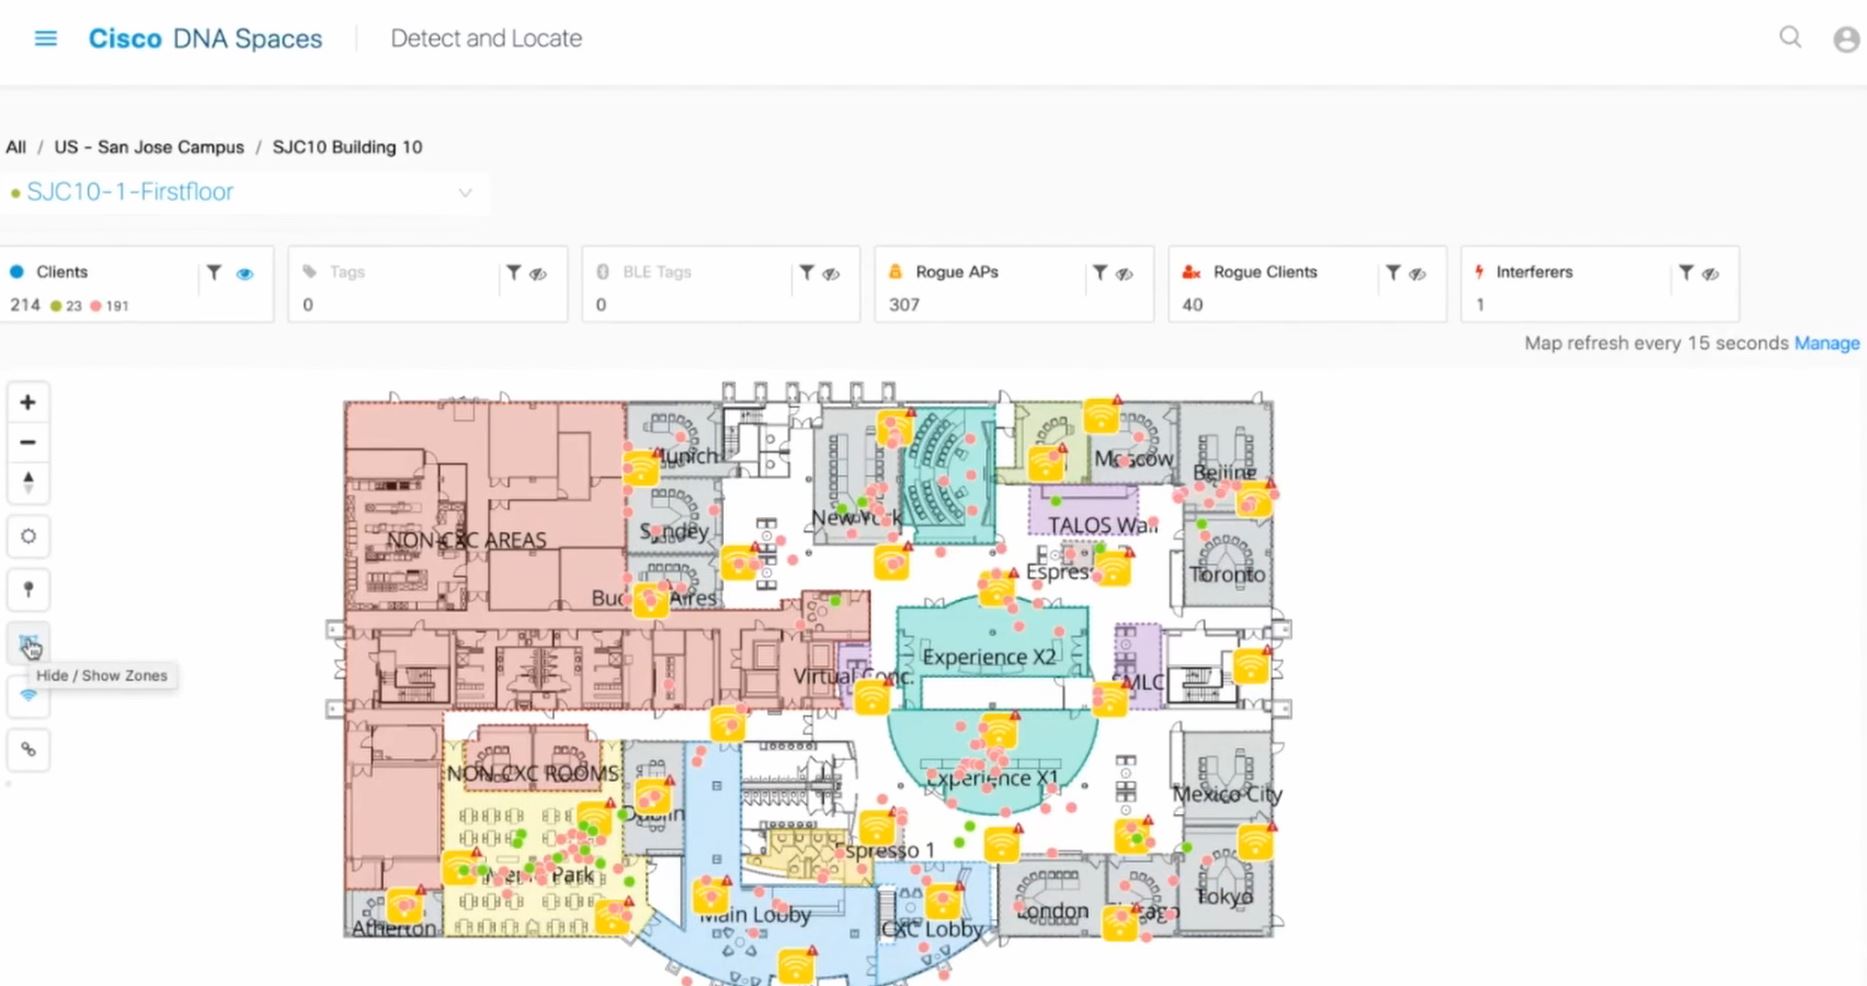This screenshot has height=986, width=1867.
Task: Click the Rogue Clients count 40
Action: point(1192,305)
